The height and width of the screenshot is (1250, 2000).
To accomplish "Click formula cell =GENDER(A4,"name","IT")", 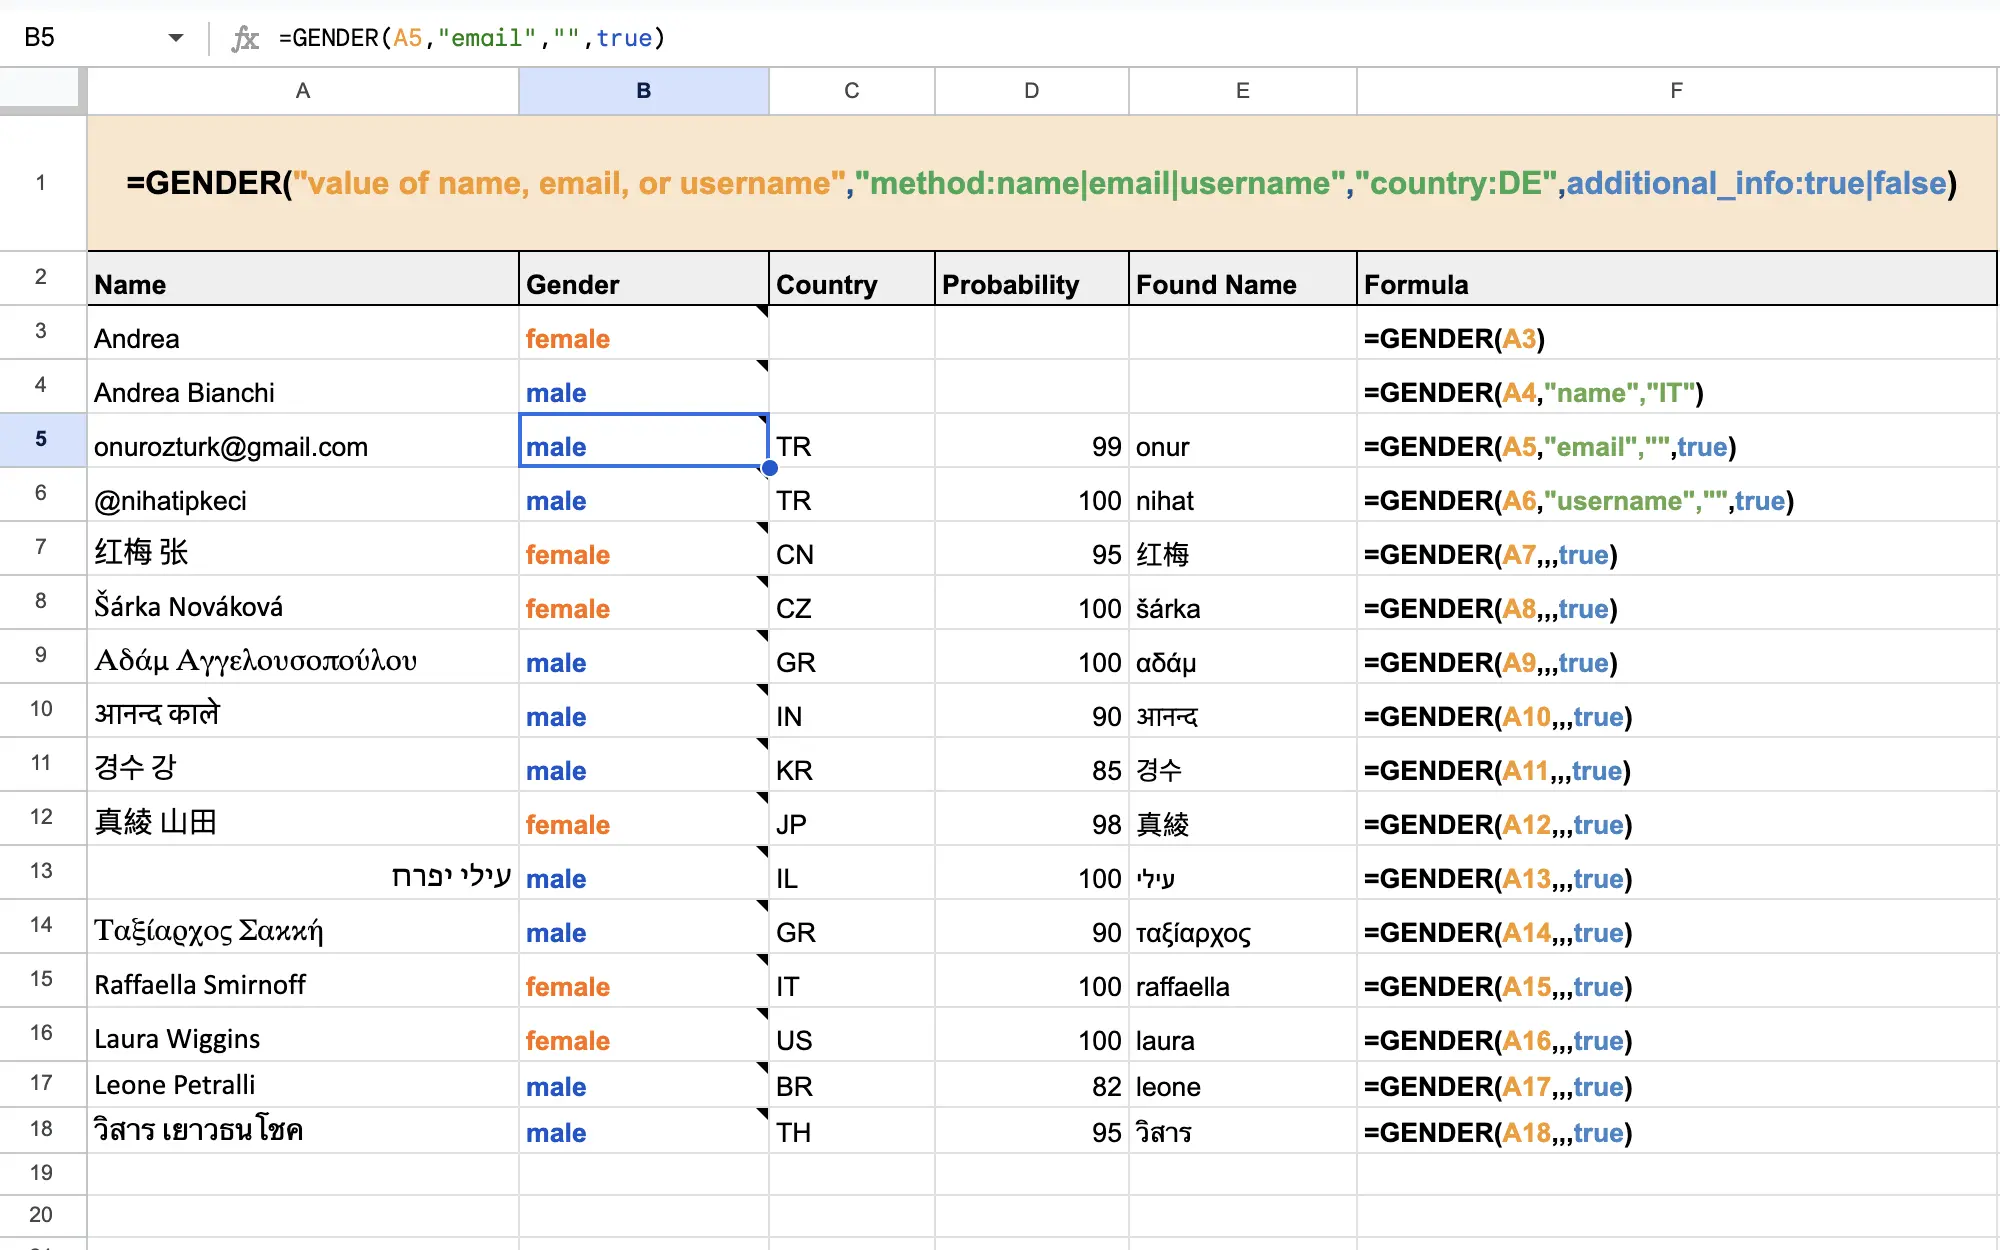I will pos(1677,387).
